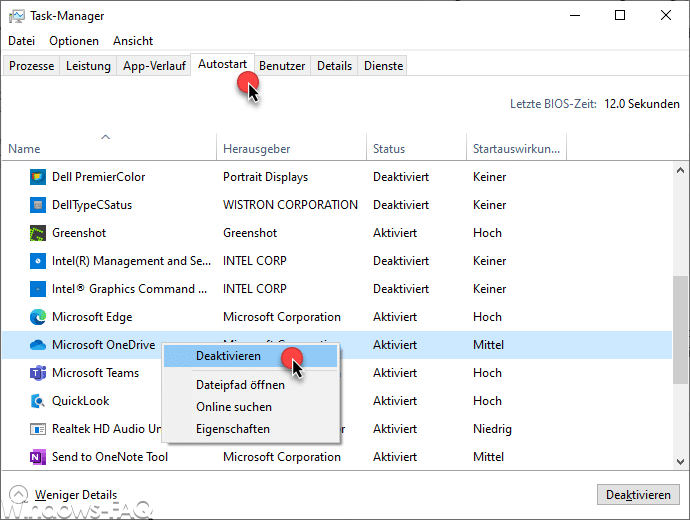Viewport: 690px width, 520px height.
Task: Click the Microsoft Edge icon
Action: (38, 317)
